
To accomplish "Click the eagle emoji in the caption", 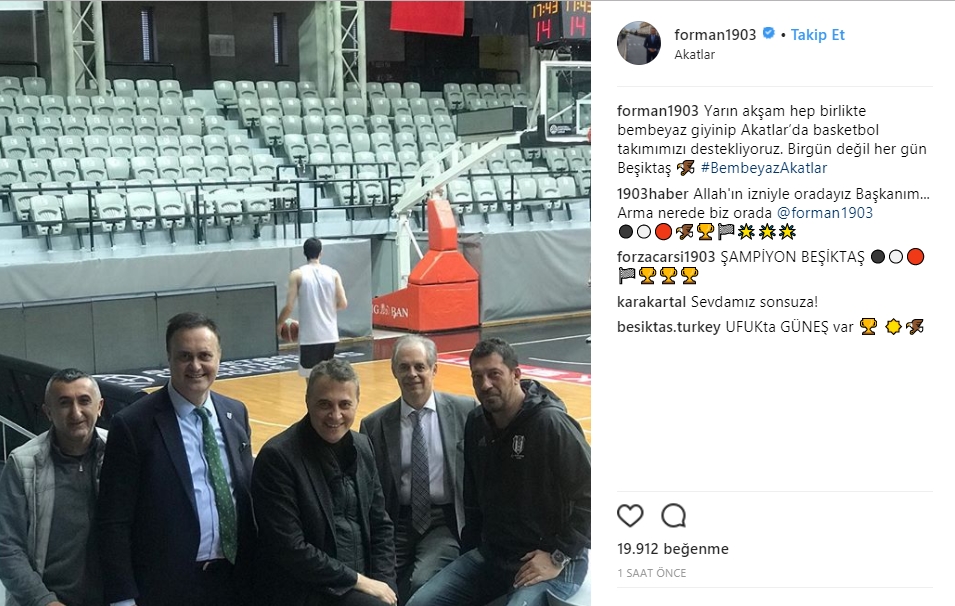I will tap(685, 167).
